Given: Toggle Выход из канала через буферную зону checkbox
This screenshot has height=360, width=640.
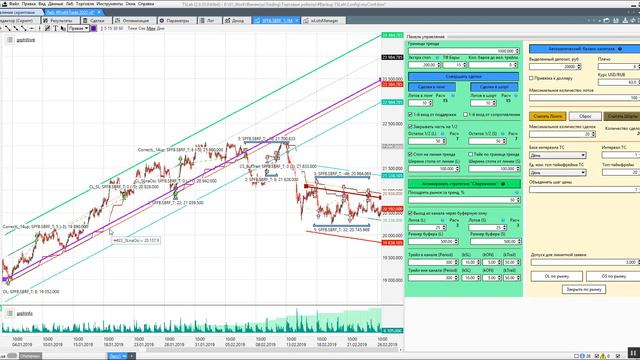Looking at the screenshot, I should point(411,213).
